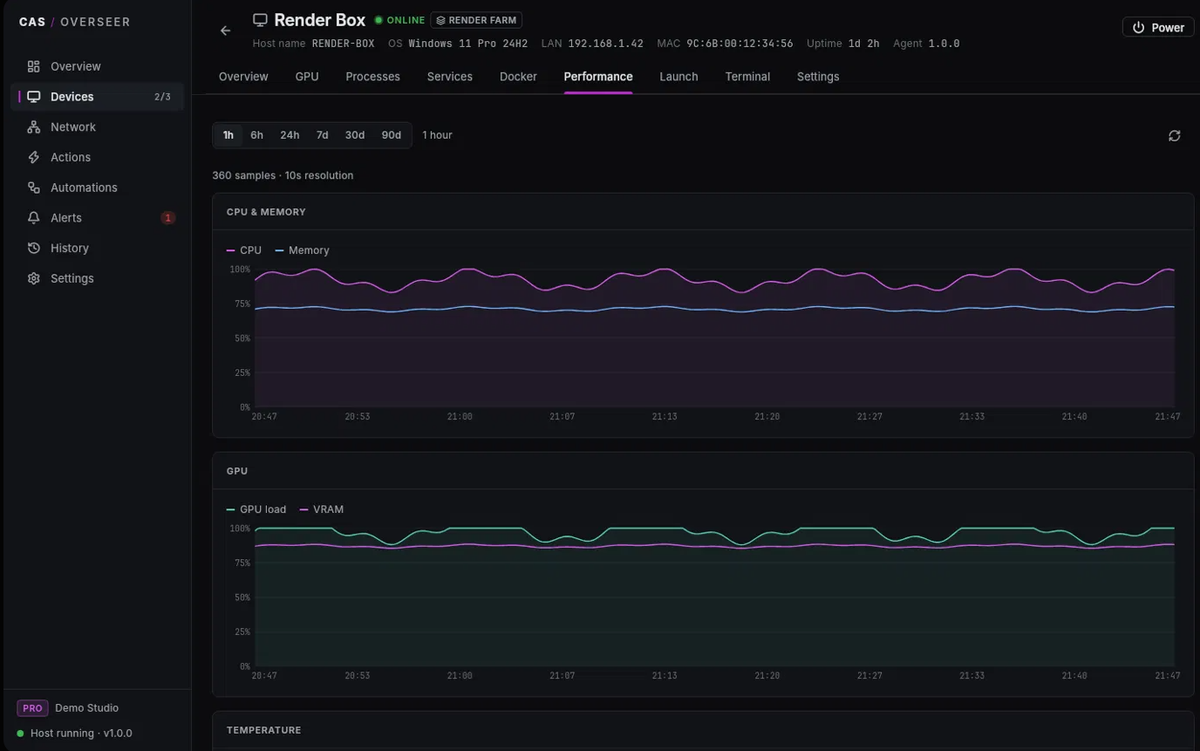This screenshot has height=751, width=1200.
Task: Go back using the arrow beside Render Box
Action: coord(225,31)
